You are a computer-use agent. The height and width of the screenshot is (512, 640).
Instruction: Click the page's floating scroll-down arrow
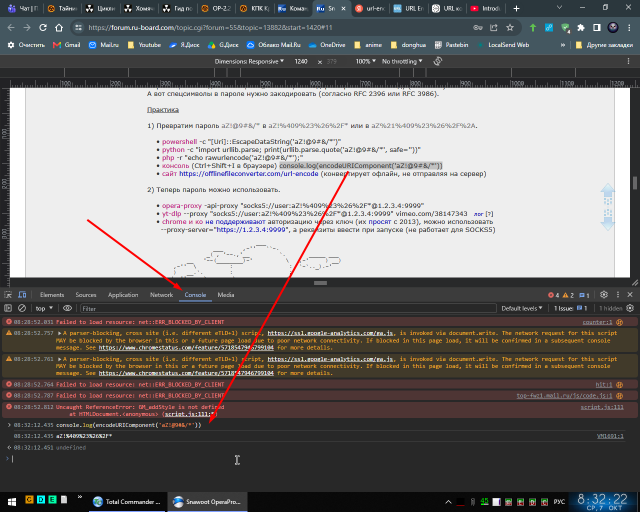(x=608, y=219)
